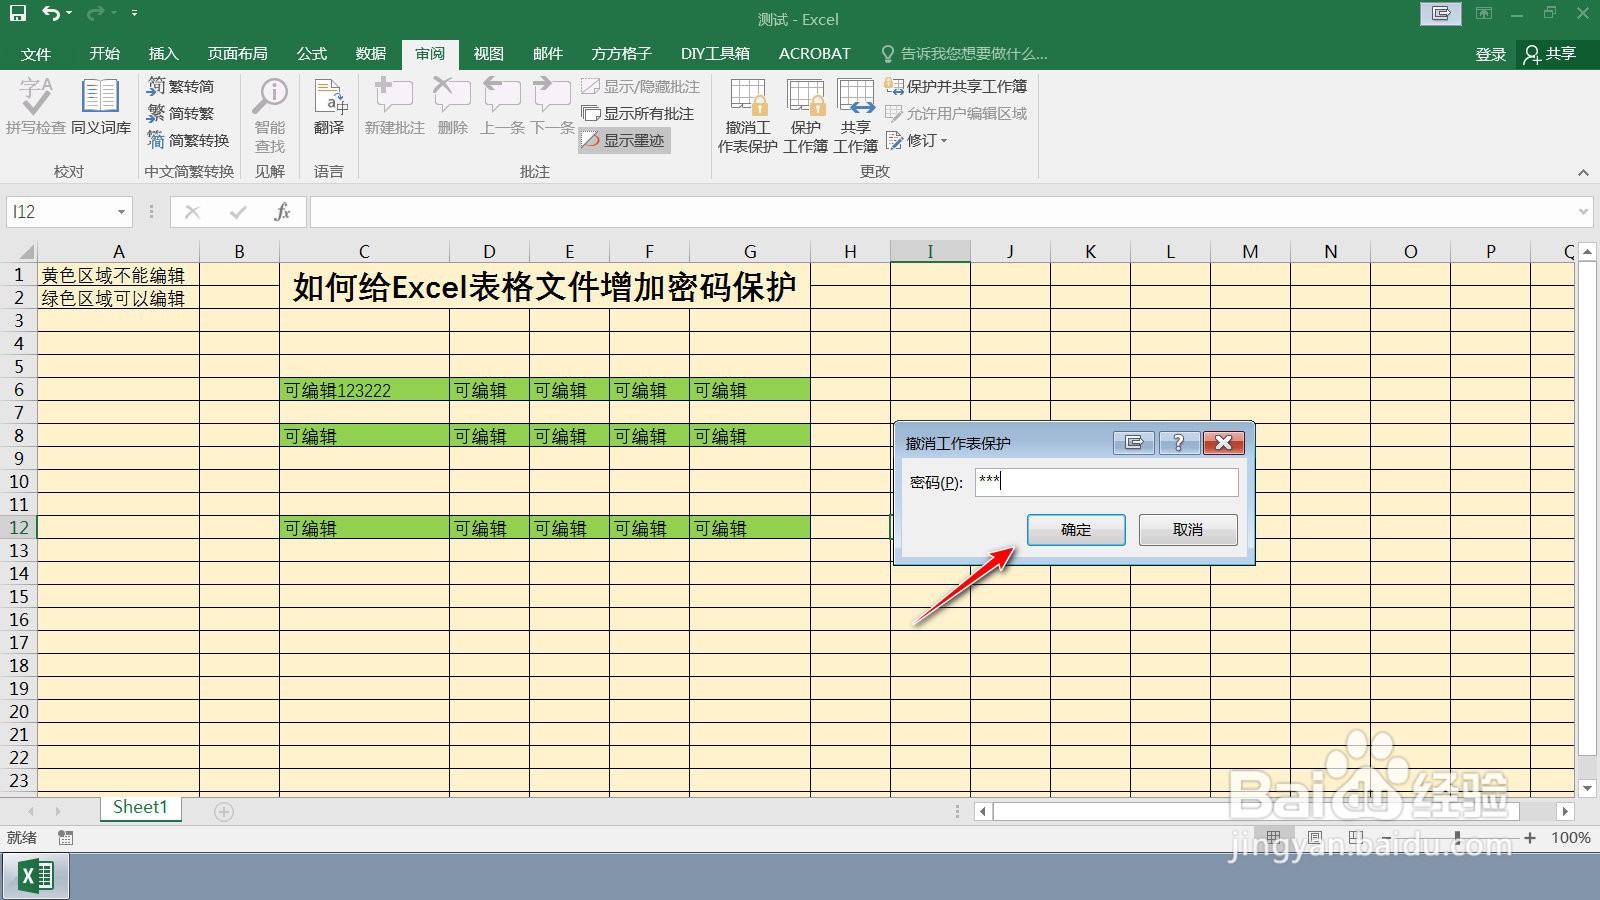Use the 智能查找 smart lookup tool
The width and height of the screenshot is (1600, 900).
point(269,110)
